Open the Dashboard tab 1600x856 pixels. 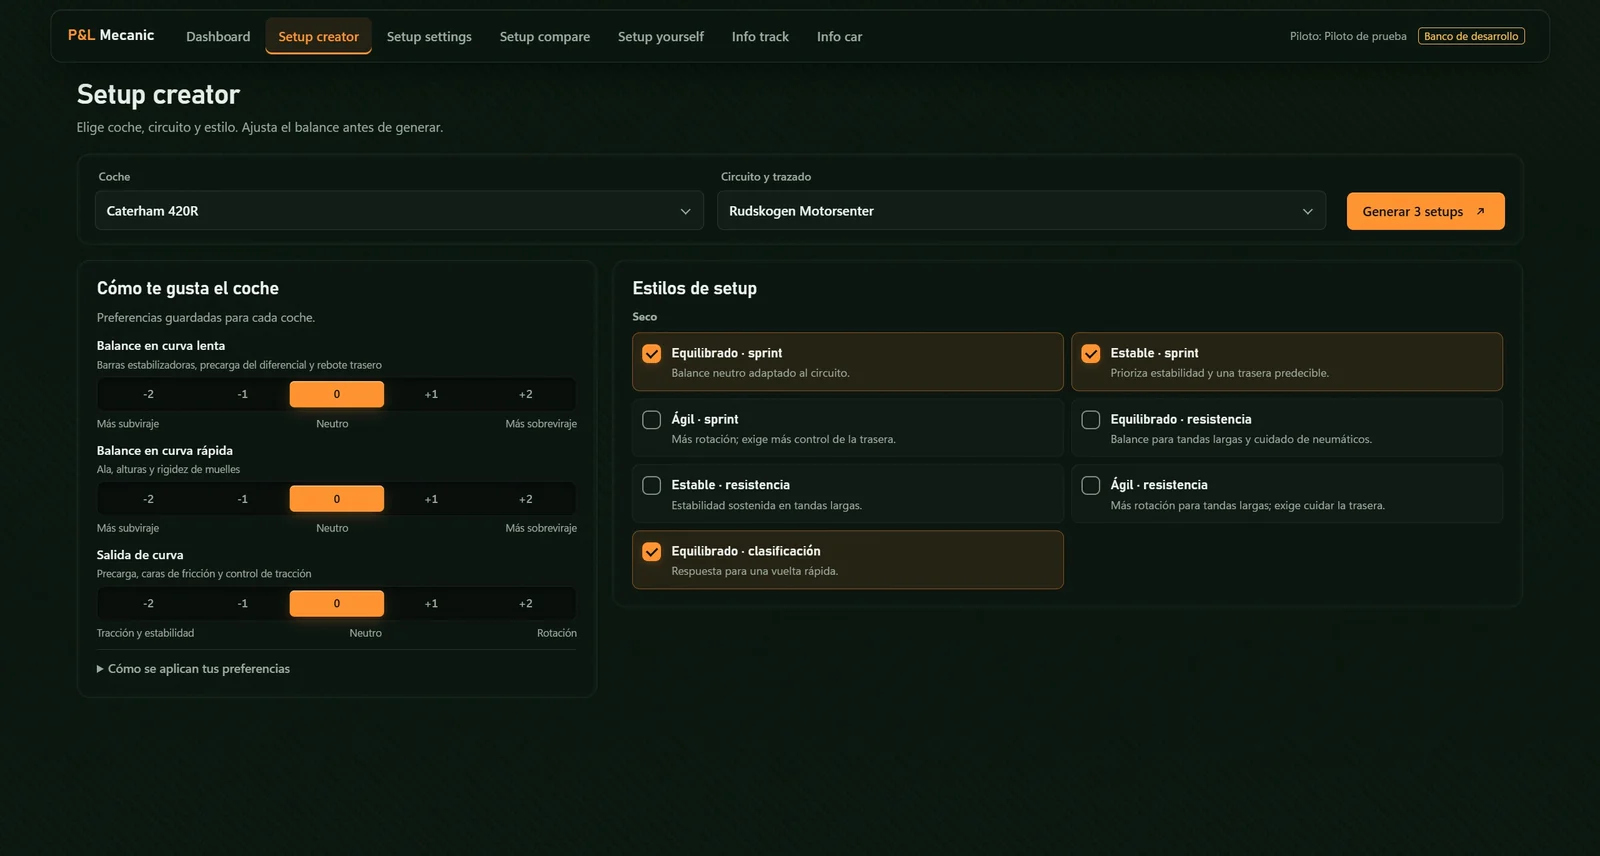218,36
